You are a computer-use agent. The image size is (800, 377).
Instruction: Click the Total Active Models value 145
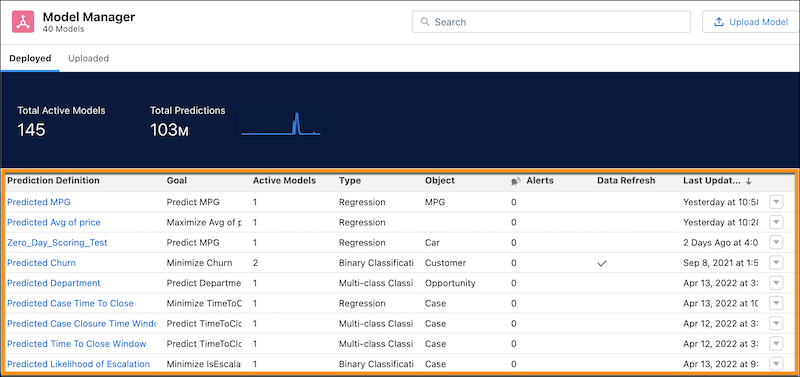point(31,130)
